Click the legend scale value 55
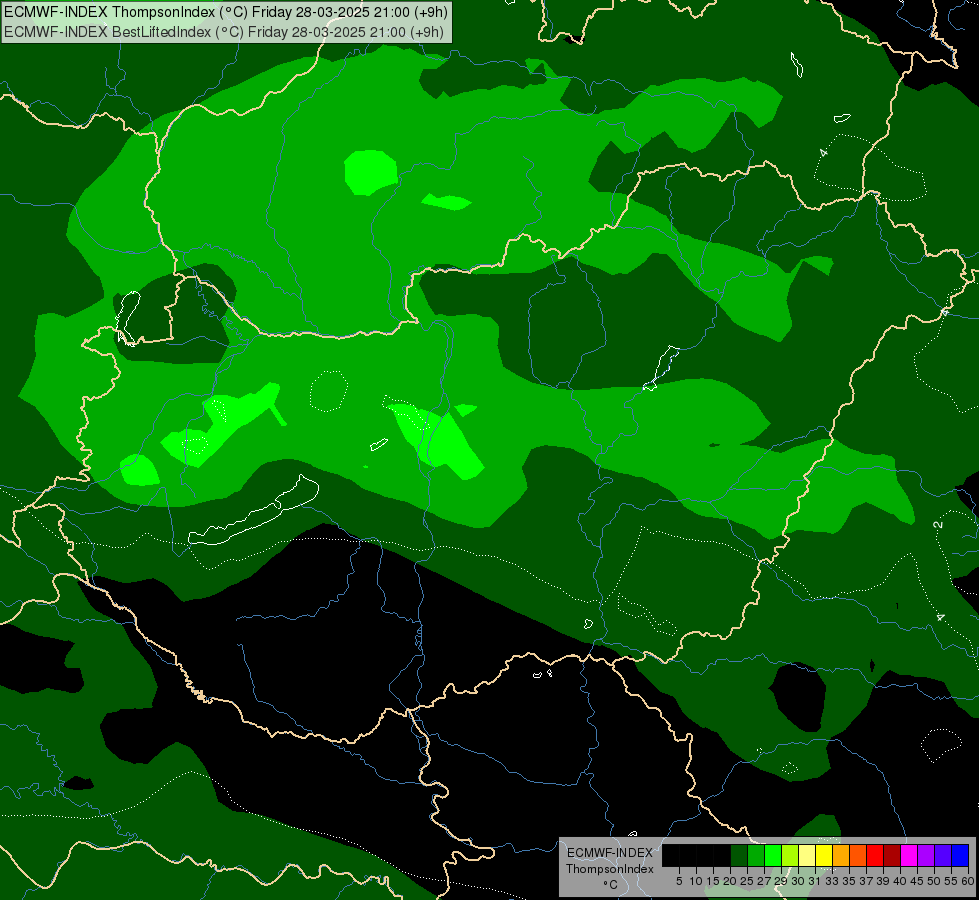This screenshot has height=900, width=979. (x=951, y=881)
